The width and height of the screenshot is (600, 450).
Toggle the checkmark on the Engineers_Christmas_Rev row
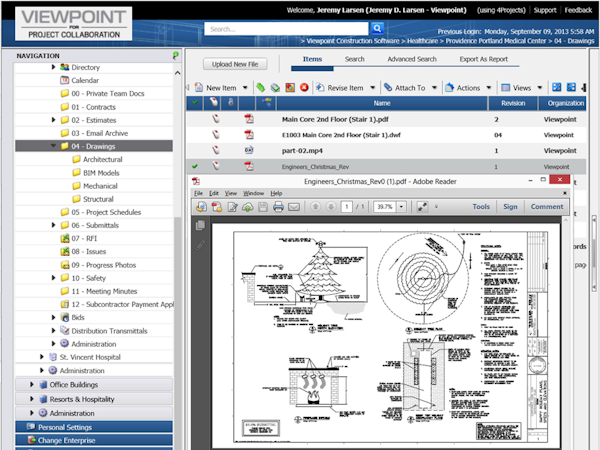click(195, 166)
